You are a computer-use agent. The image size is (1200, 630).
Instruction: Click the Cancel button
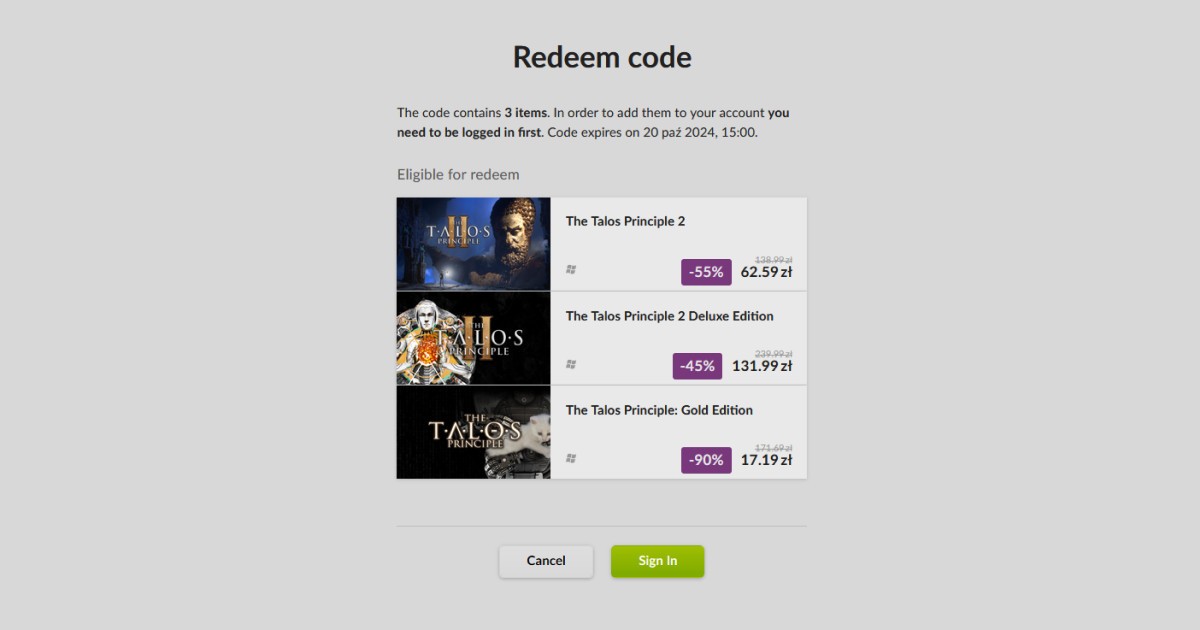pyautogui.click(x=546, y=561)
